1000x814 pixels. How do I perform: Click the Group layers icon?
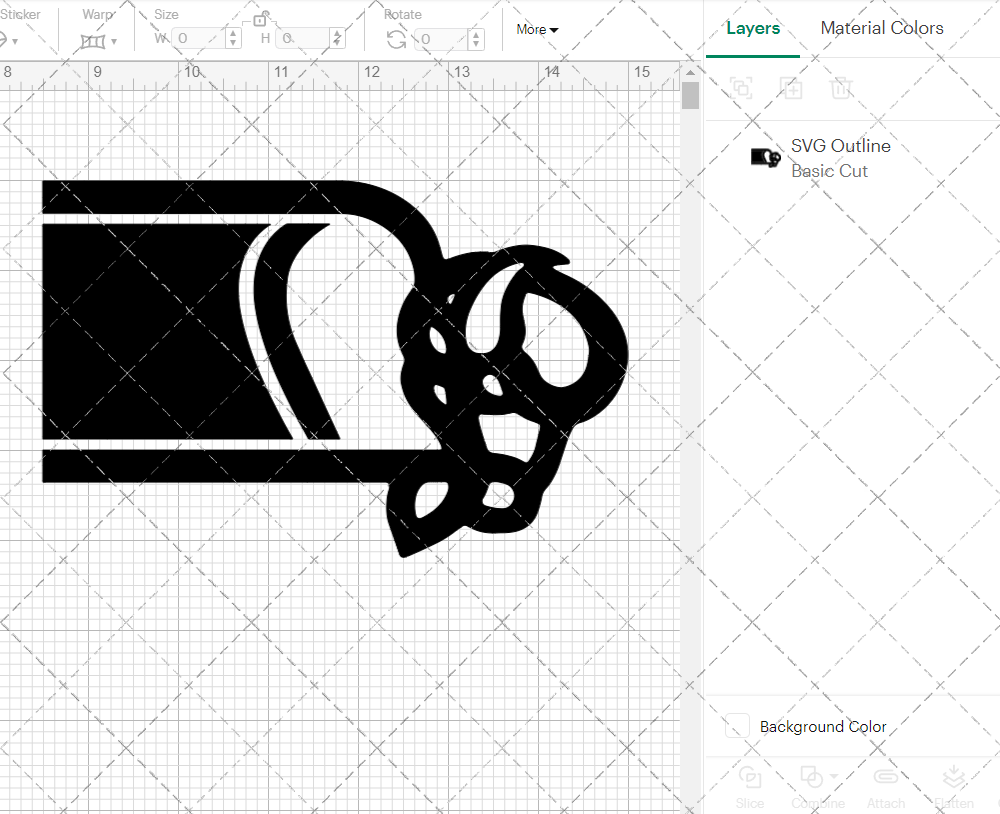click(741, 87)
